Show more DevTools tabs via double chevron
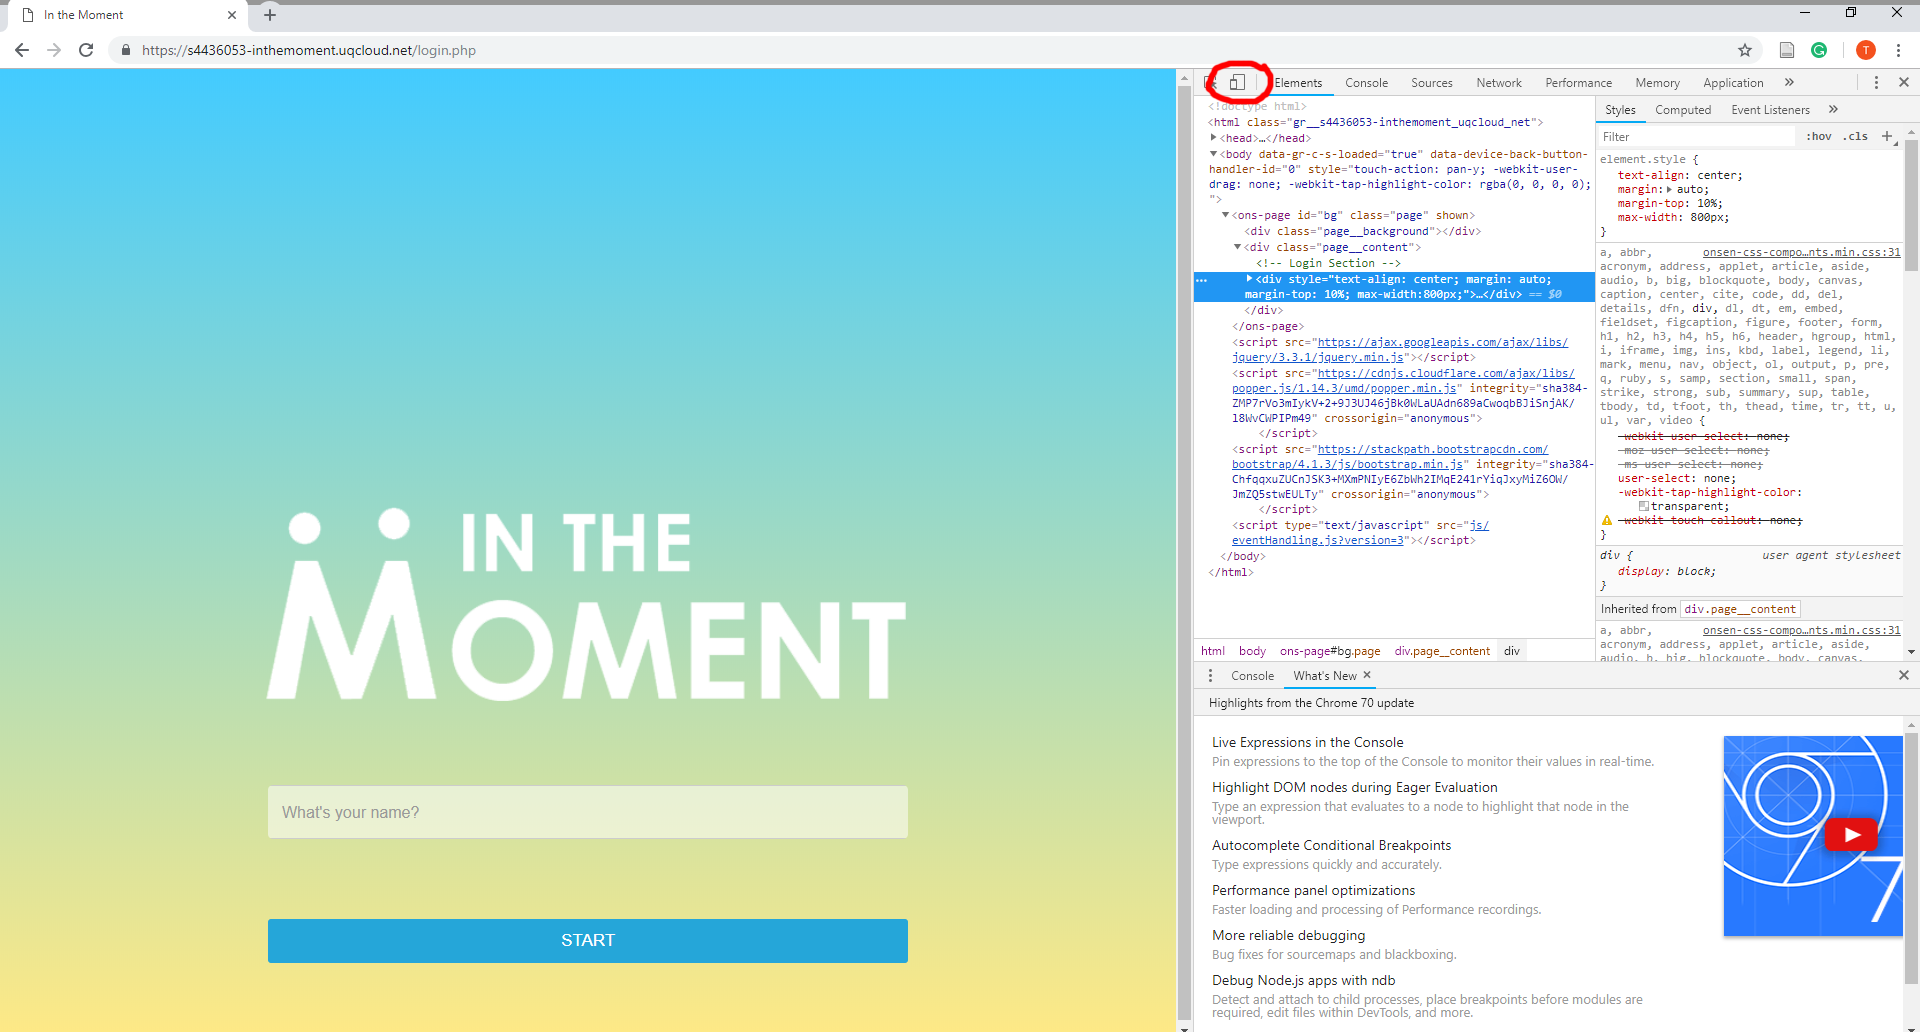 tap(1789, 82)
